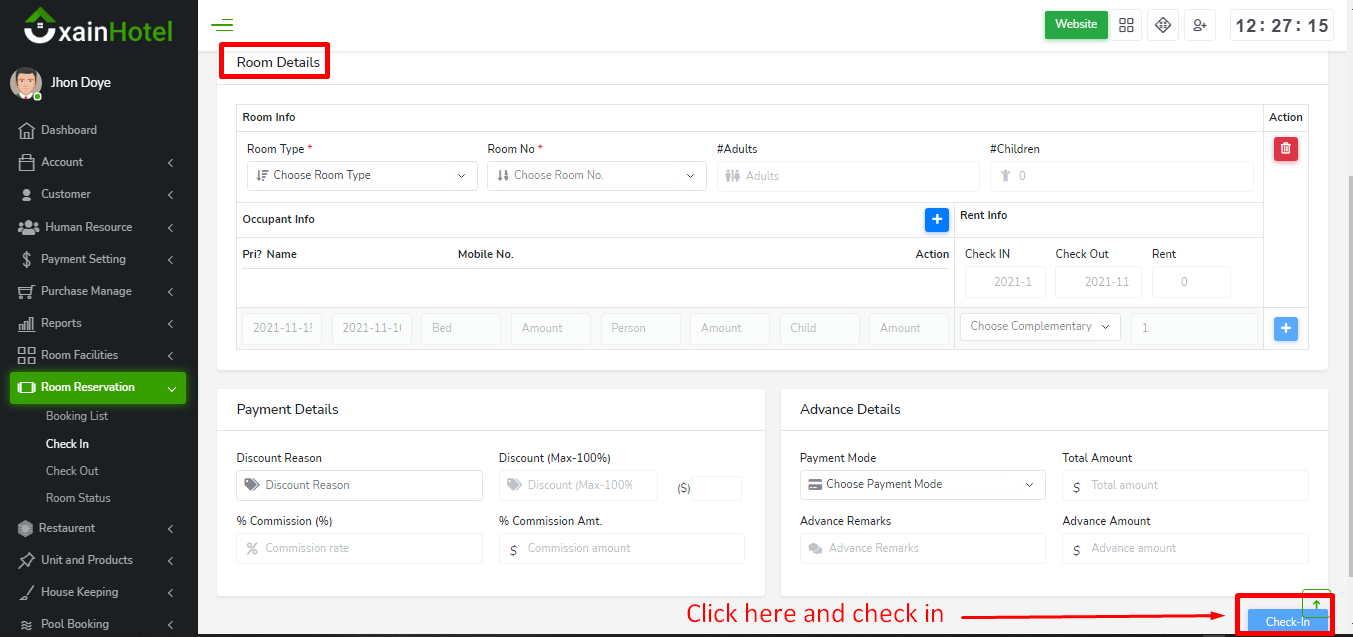The width and height of the screenshot is (1353, 637).
Task: Open Dashboard from the sidebar
Action: (x=68, y=130)
